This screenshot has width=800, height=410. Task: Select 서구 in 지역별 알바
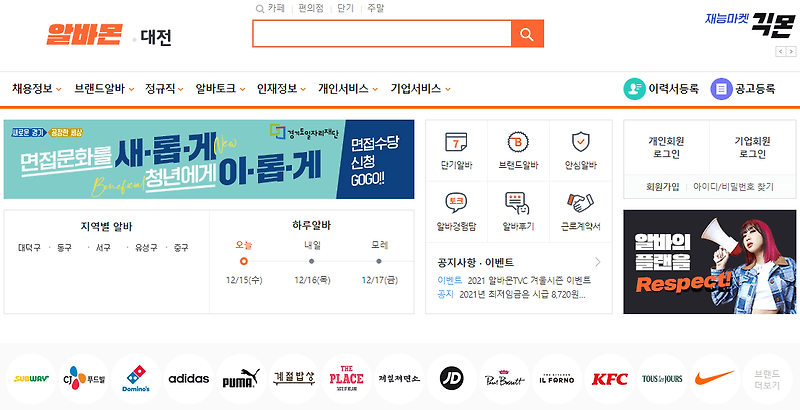[x=103, y=248]
